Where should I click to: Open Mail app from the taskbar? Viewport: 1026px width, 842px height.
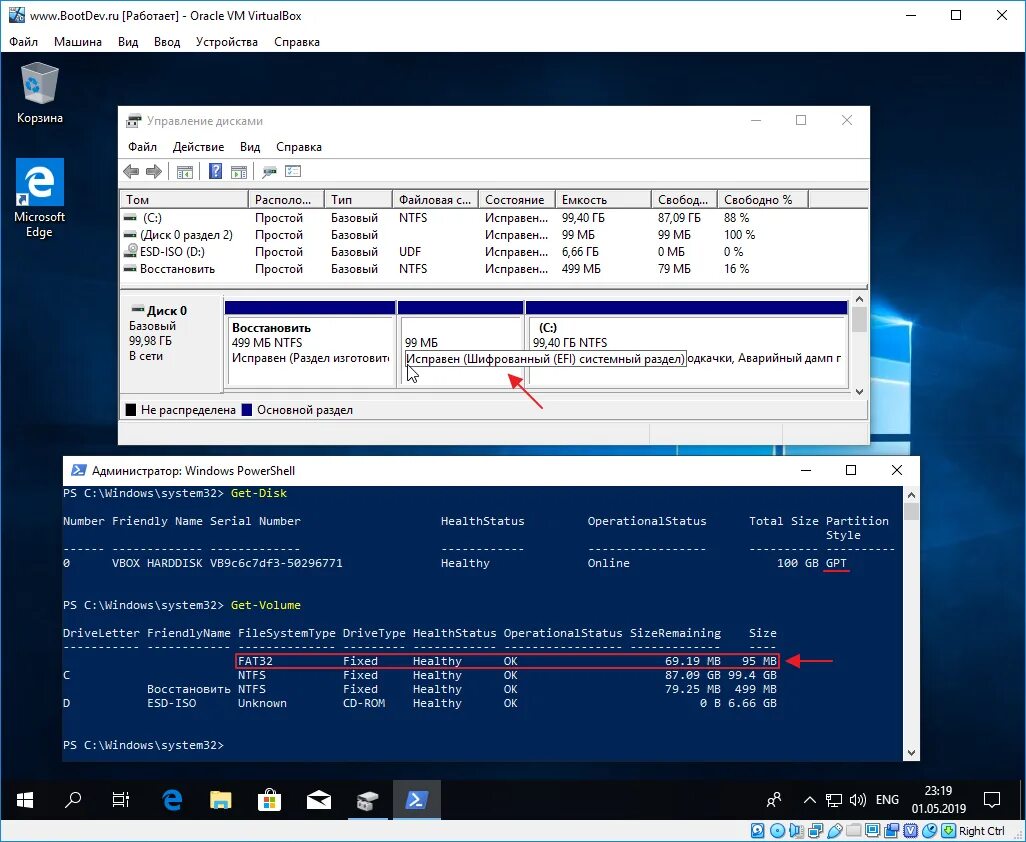[x=319, y=799]
